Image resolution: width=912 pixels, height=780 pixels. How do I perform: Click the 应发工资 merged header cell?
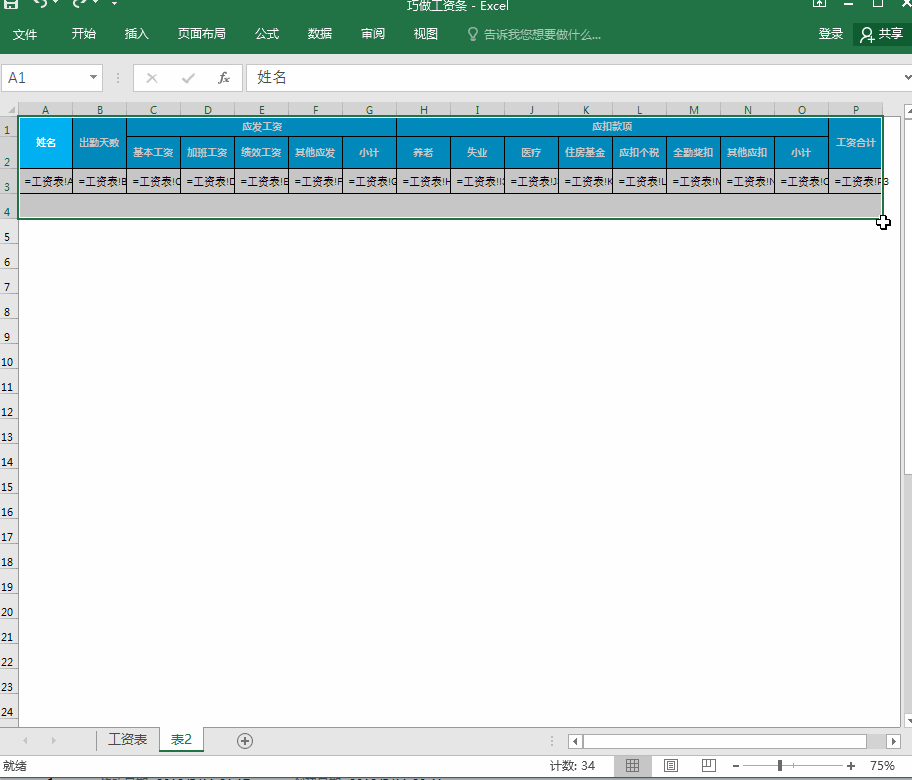[262, 127]
